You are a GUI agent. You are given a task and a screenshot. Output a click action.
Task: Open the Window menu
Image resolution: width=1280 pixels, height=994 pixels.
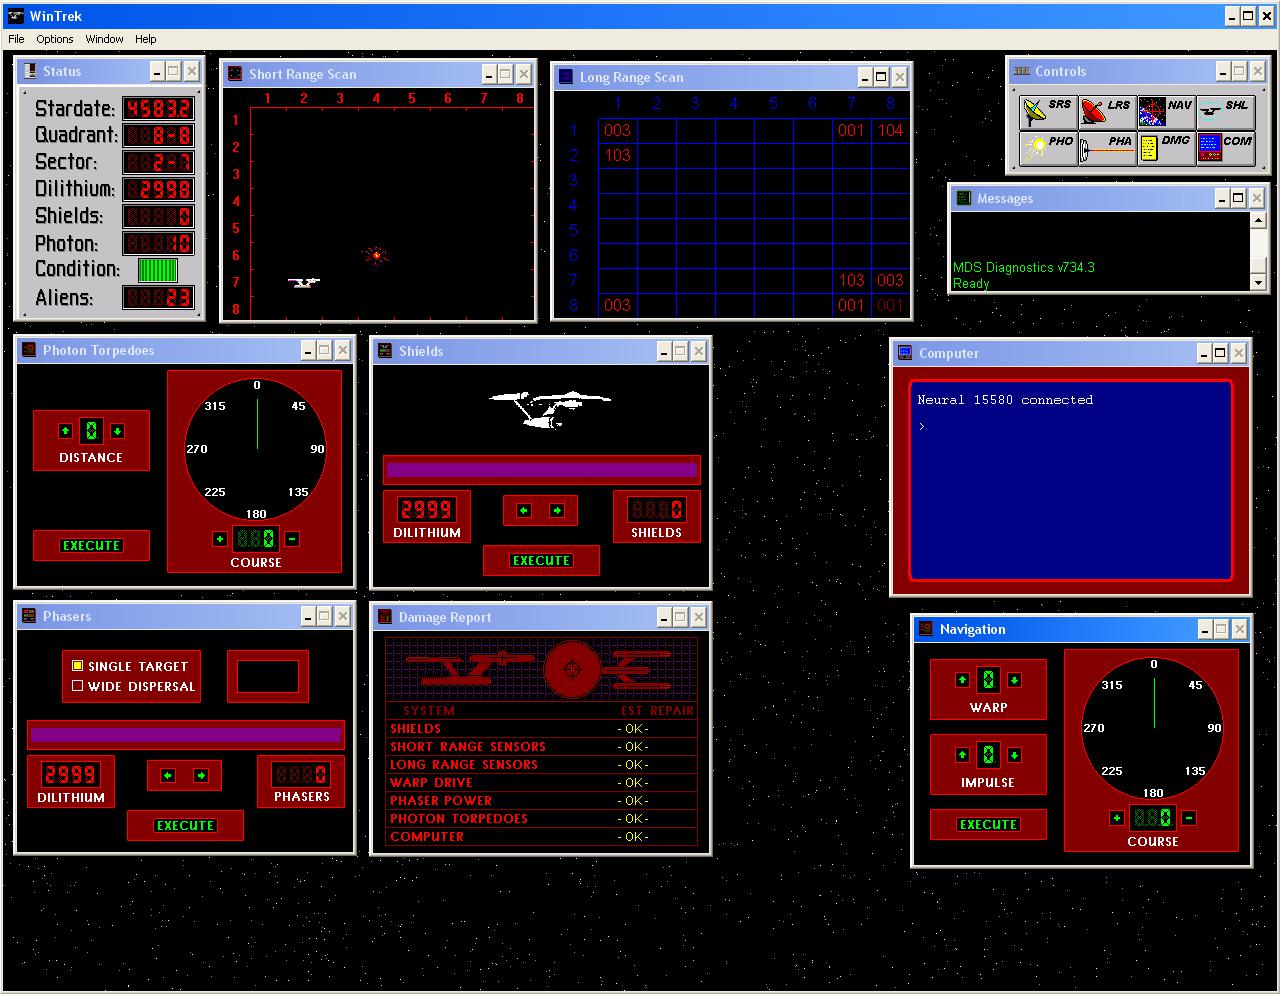point(104,39)
